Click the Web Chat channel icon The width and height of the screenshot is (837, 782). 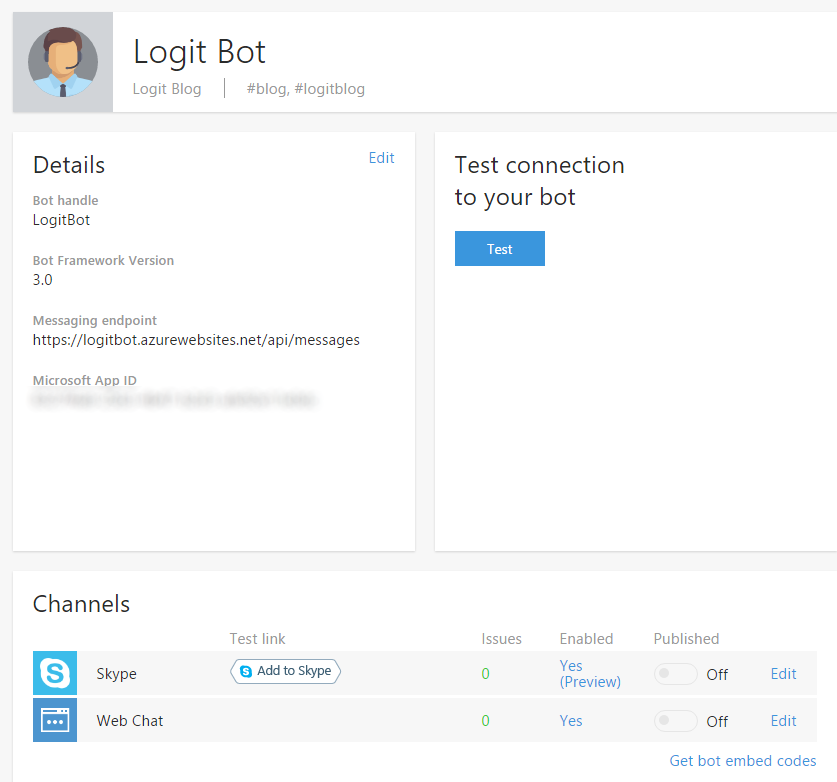(55, 720)
